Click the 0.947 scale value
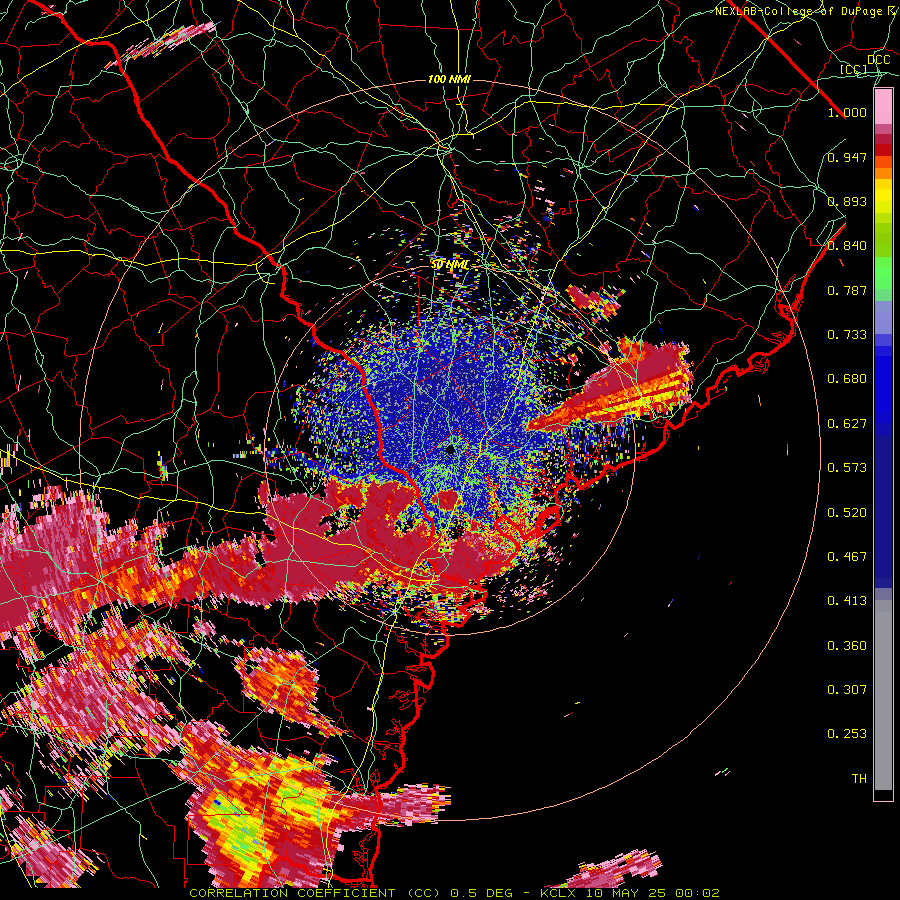Viewport: 900px width, 900px height. click(x=847, y=157)
